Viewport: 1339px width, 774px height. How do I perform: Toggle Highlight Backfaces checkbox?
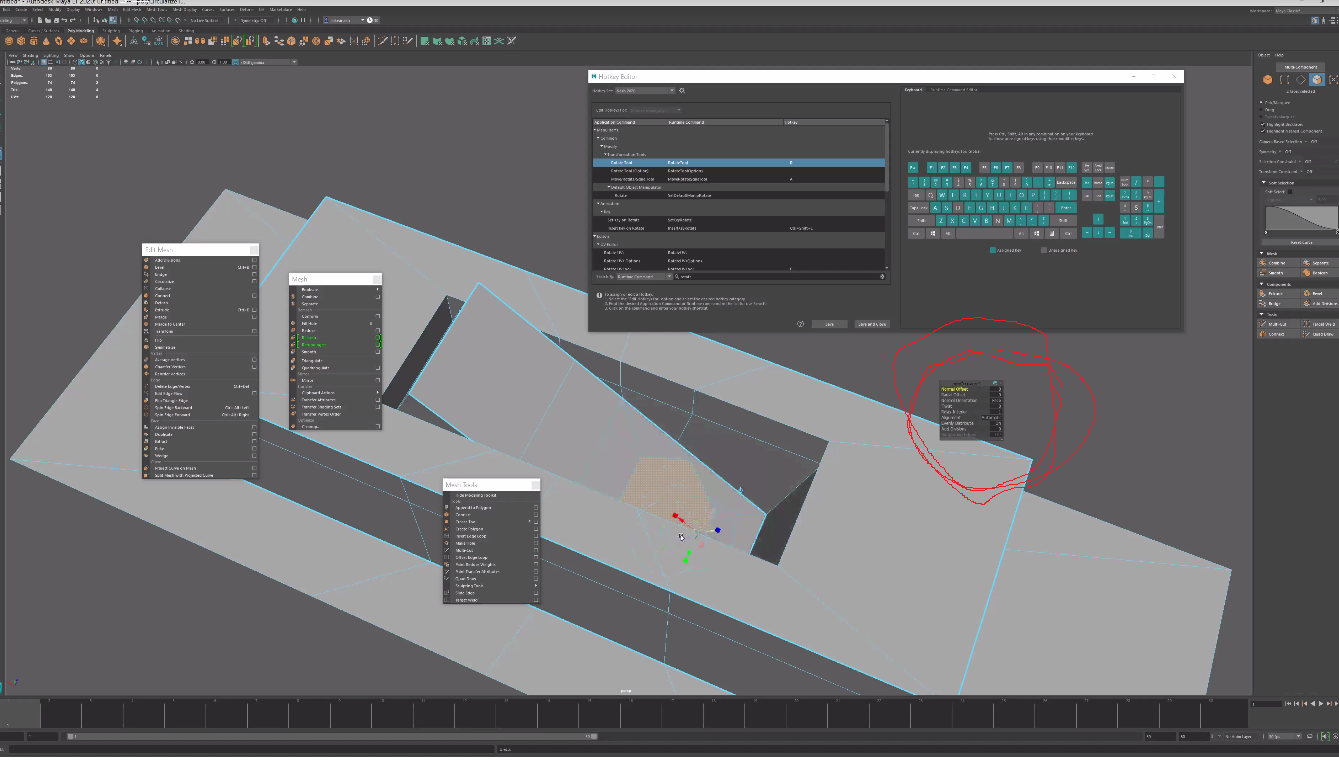coord(1263,123)
